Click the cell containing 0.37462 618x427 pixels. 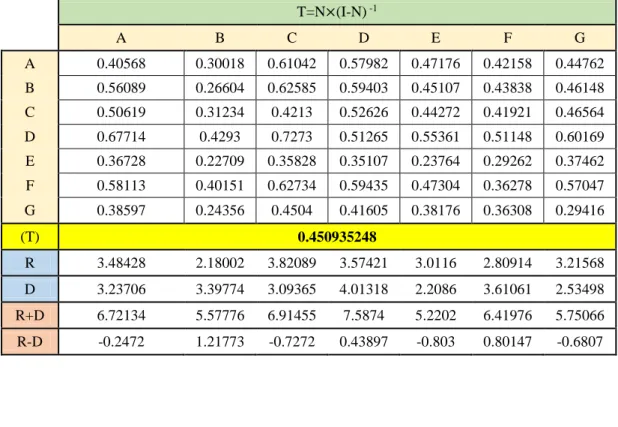pyautogui.click(x=579, y=161)
